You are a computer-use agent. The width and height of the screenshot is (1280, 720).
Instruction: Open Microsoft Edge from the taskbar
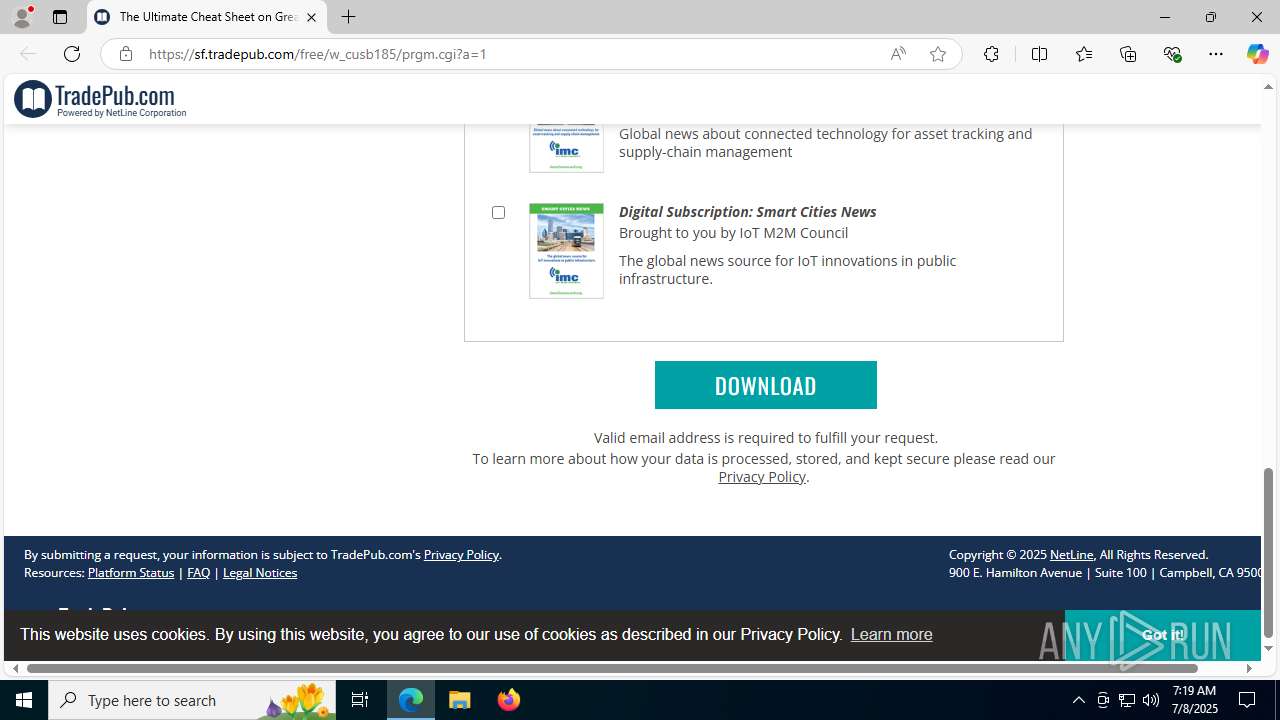(x=411, y=700)
